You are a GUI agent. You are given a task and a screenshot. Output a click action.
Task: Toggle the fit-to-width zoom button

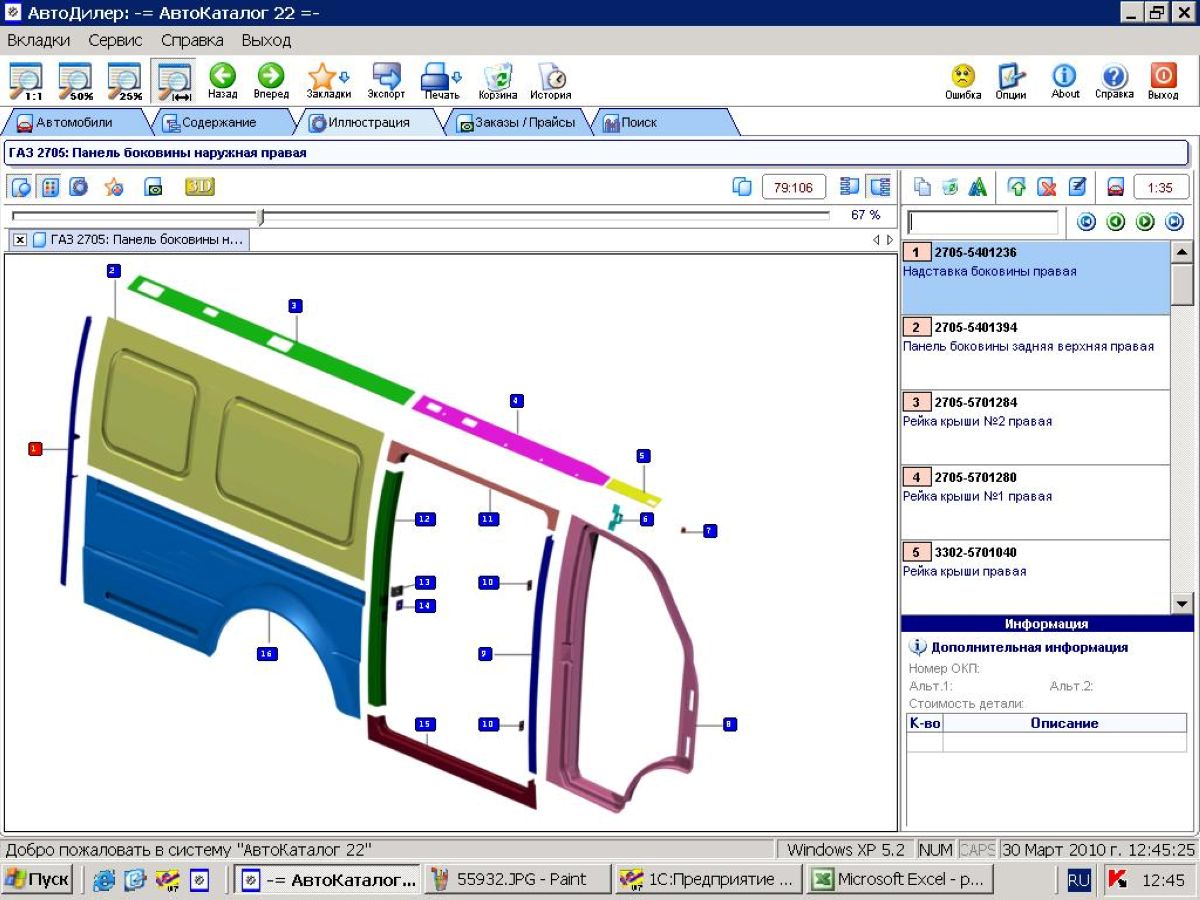tap(174, 81)
